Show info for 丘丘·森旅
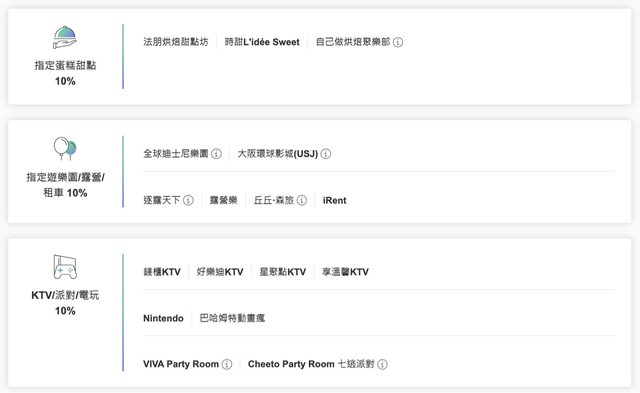 [x=302, y=200]
